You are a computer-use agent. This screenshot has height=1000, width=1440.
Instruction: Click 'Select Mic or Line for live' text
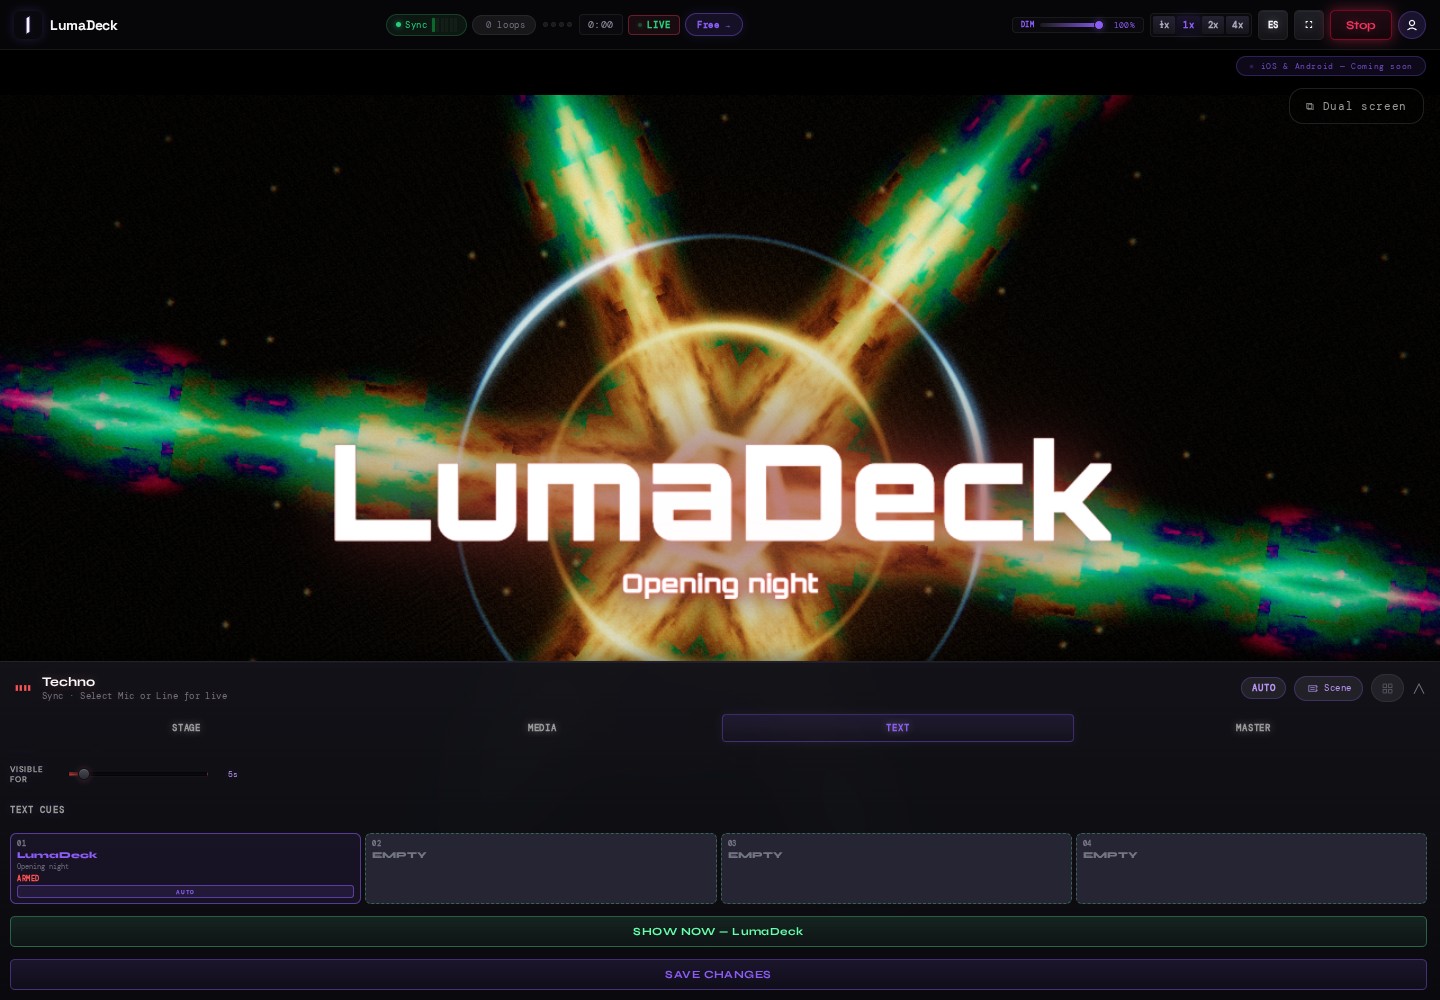(x=153, y=696)
